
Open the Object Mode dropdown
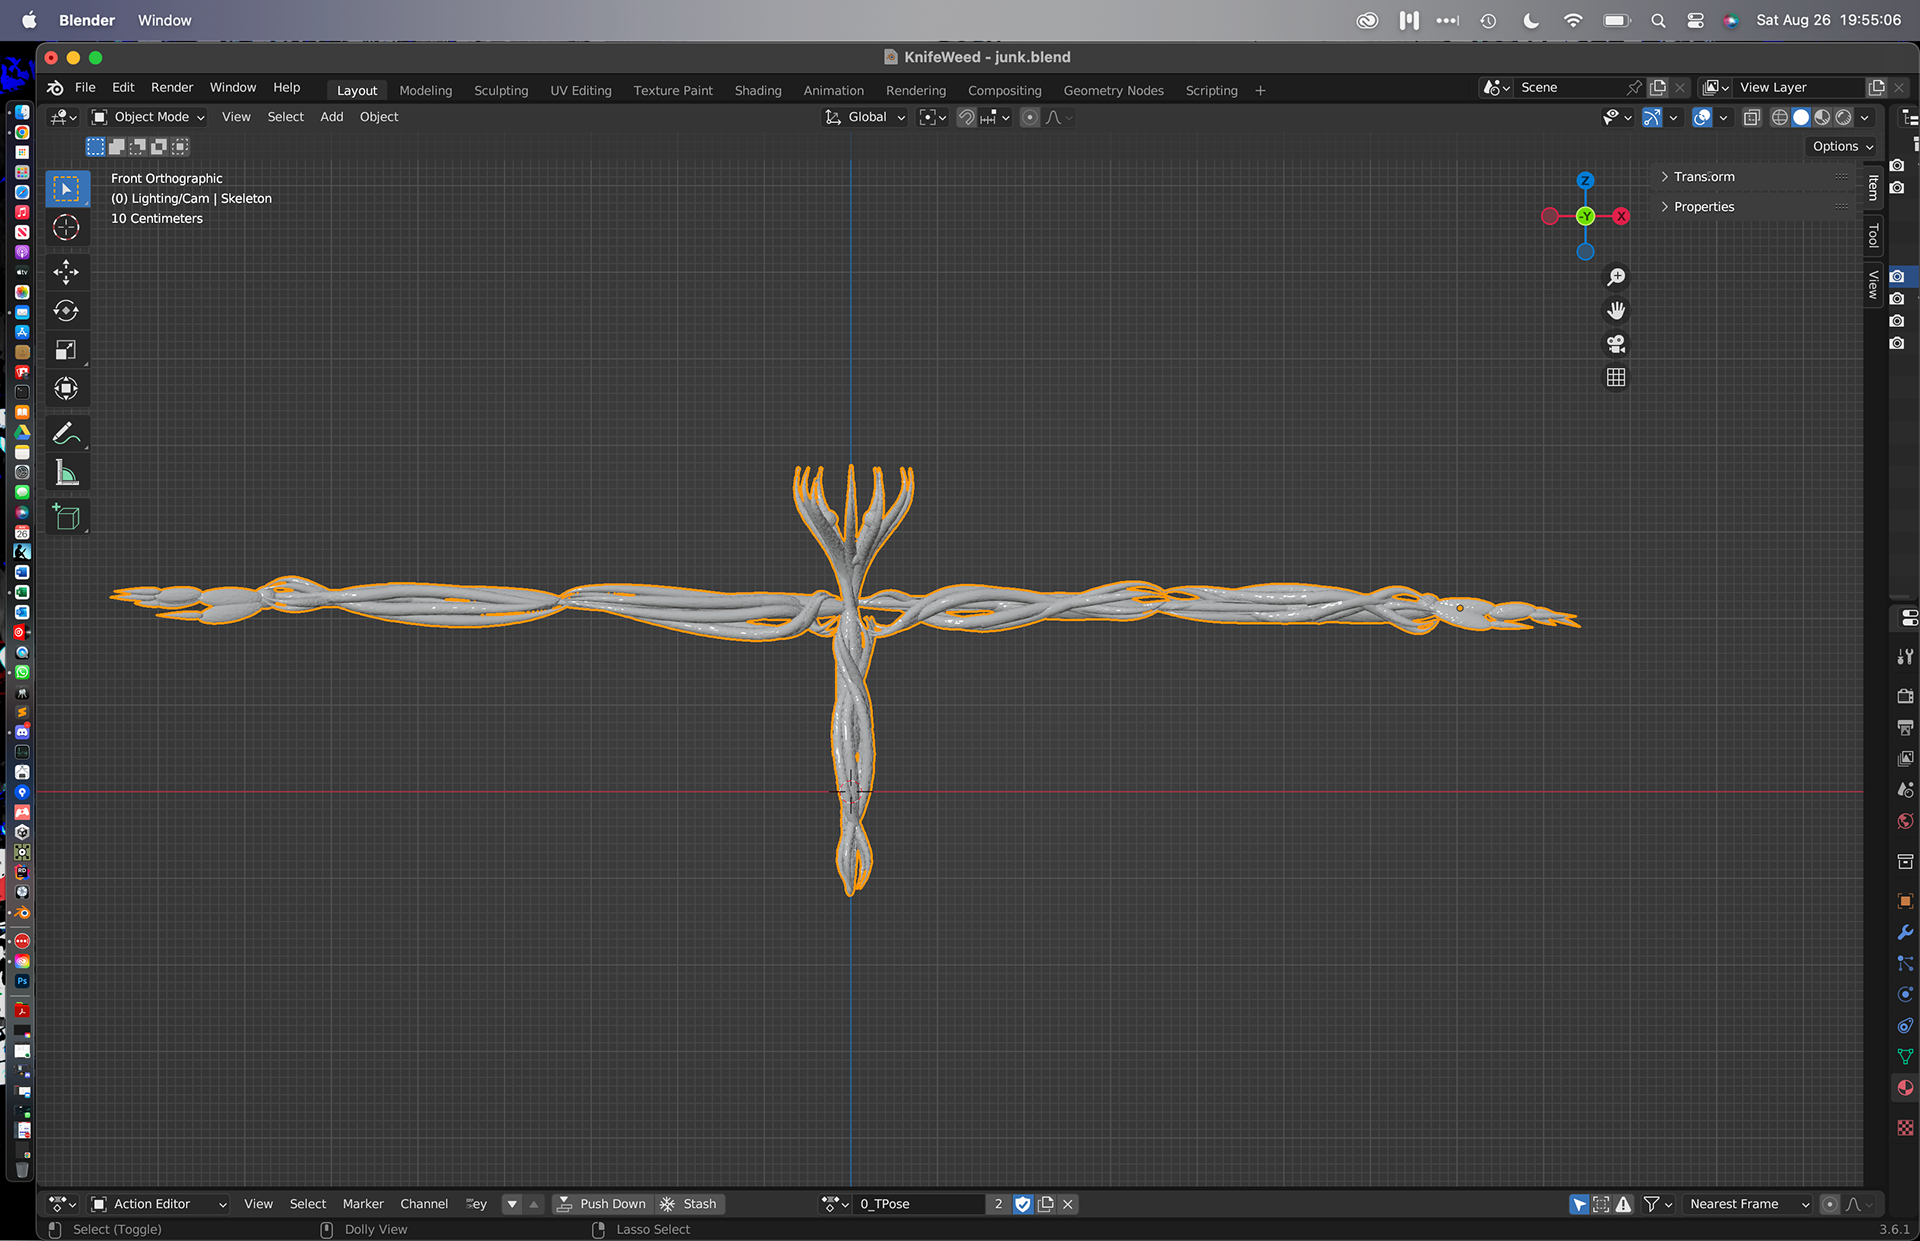[148, 117]
